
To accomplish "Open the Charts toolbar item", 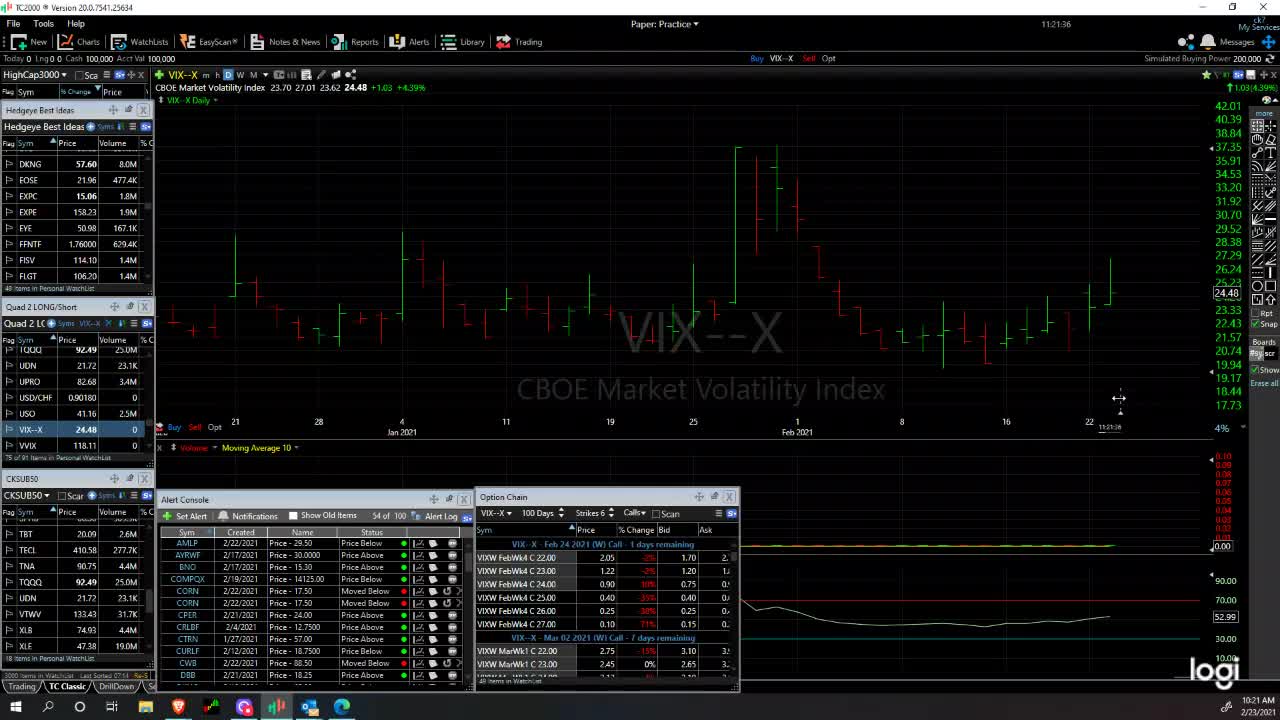I will [79, 42].
